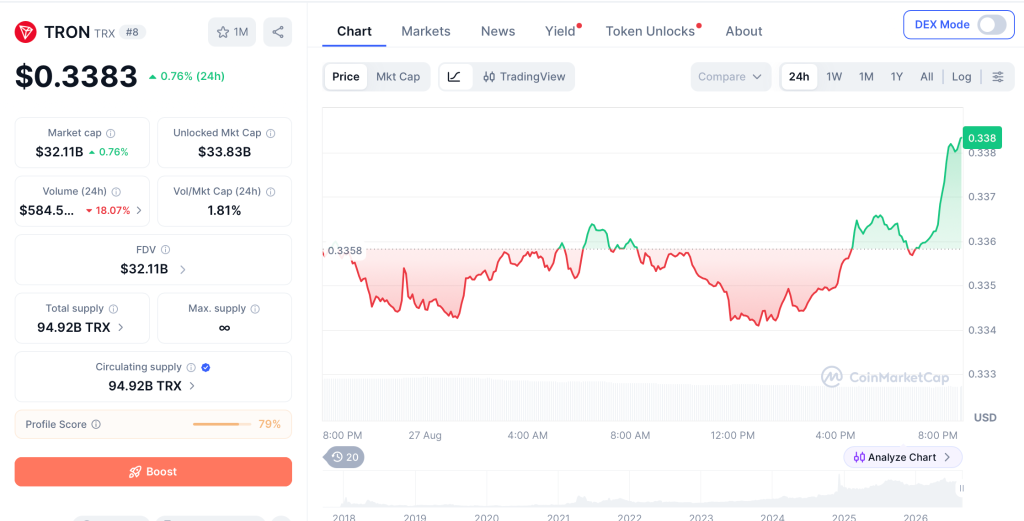
Task: Click the star watchlist button showing 1M
Action: (x=232, y=32)
